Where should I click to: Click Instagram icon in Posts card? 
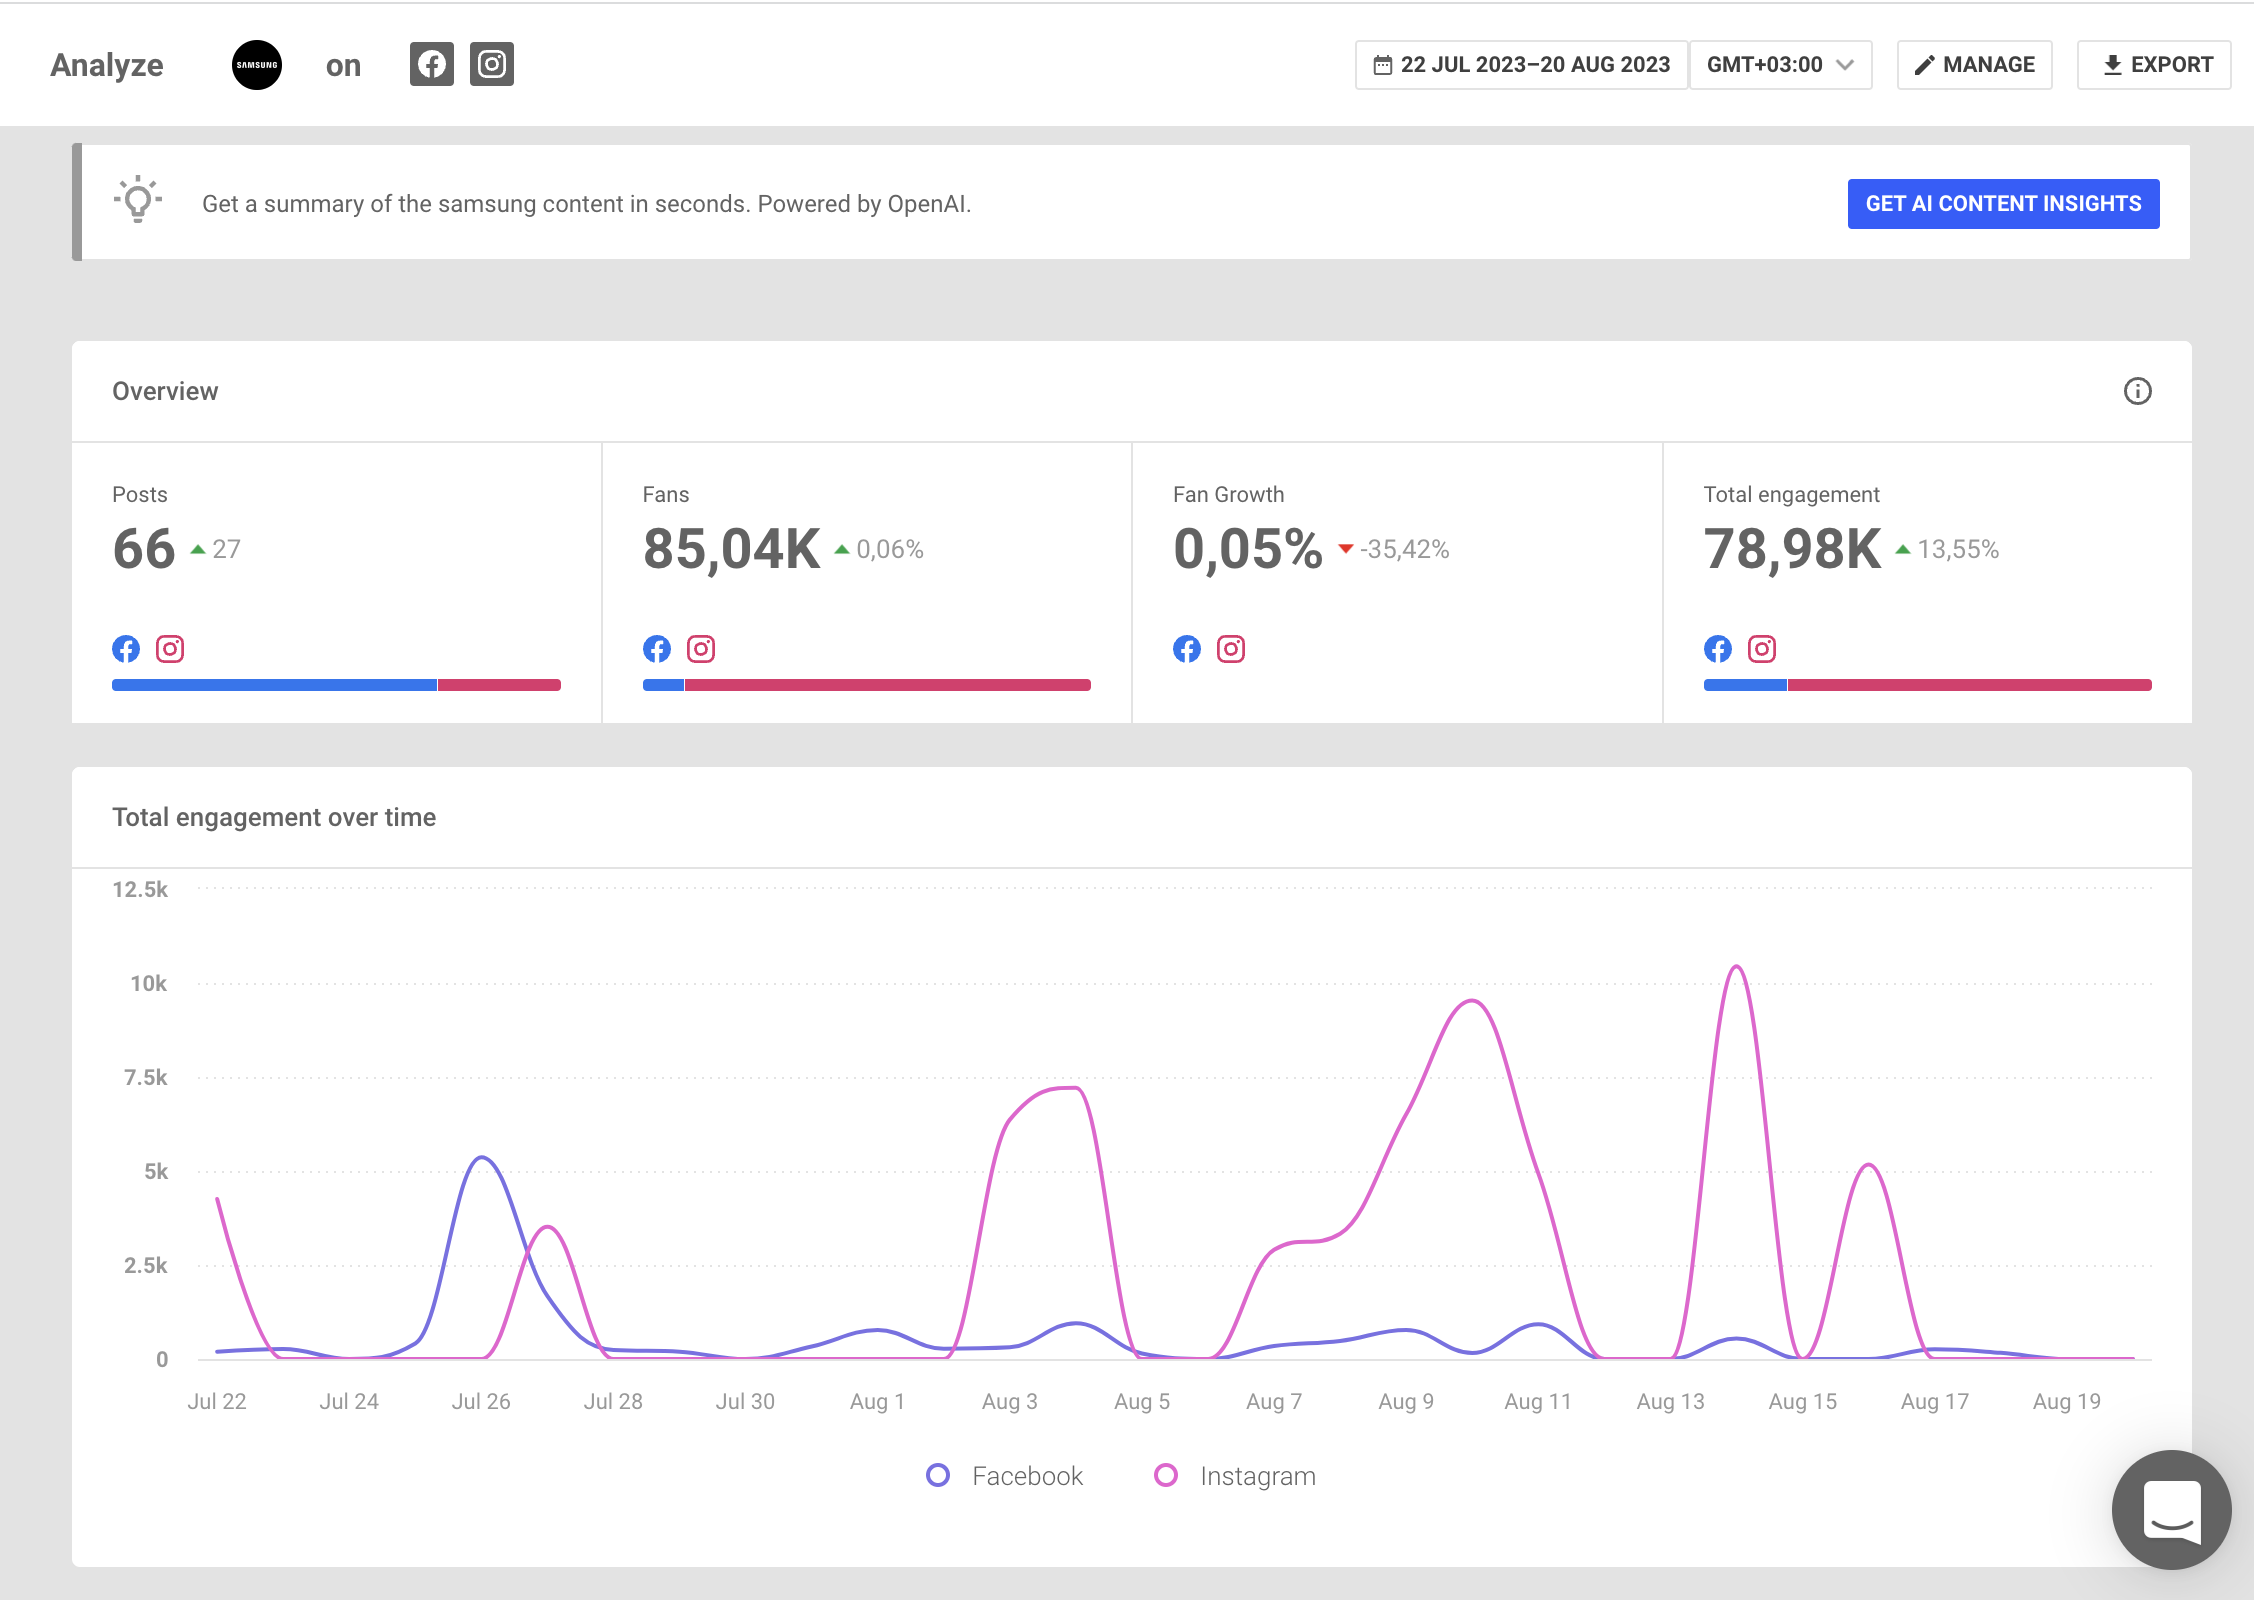coord(170,649)
